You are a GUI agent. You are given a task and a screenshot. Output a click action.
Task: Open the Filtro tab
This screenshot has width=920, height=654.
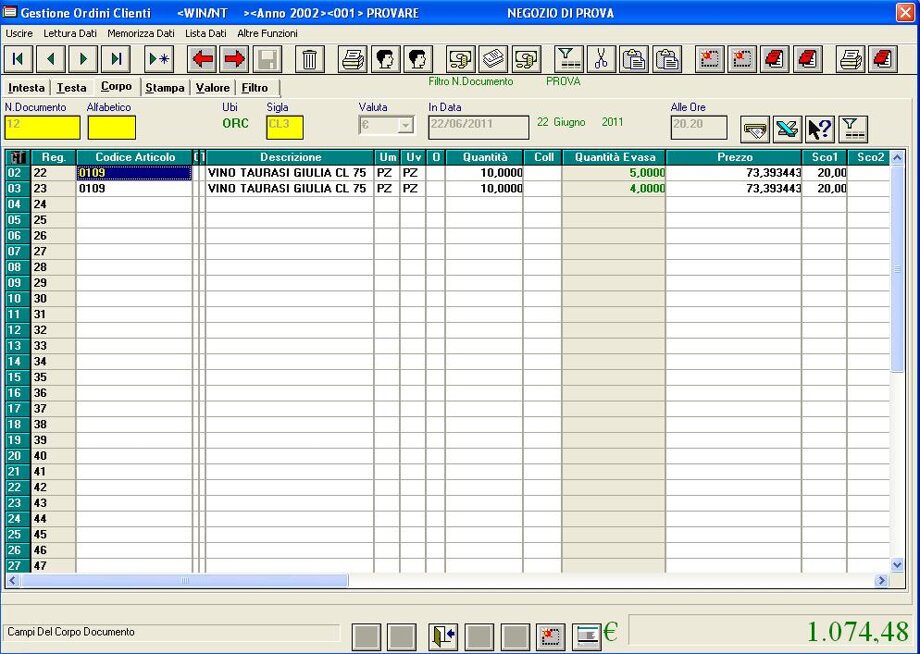click(x=255, y=88)
